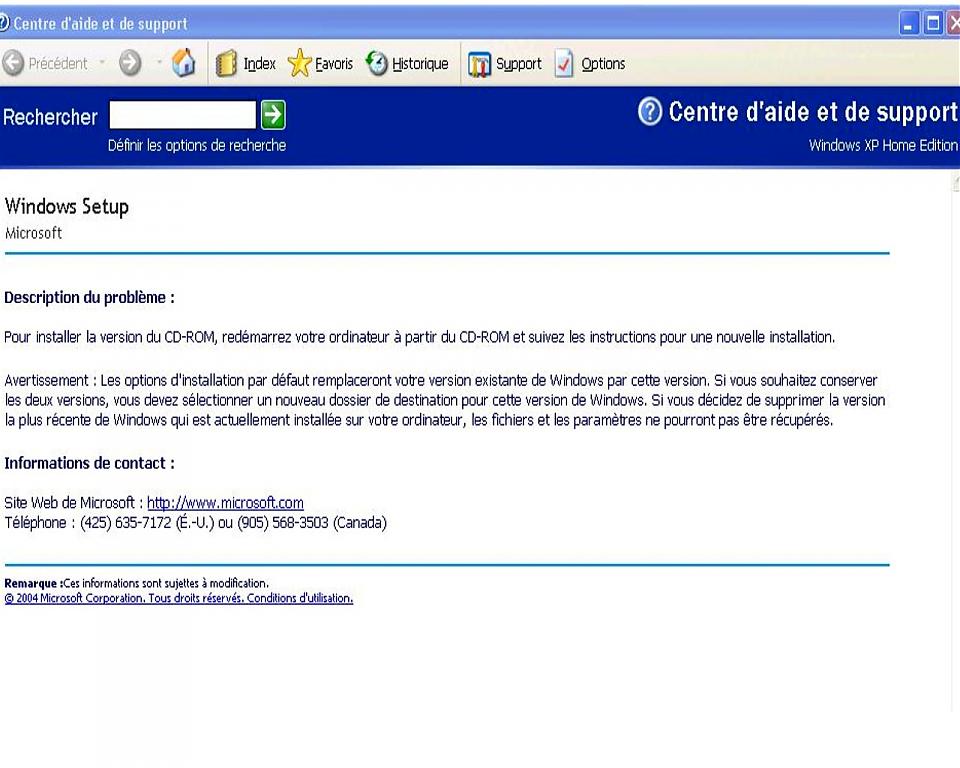Open the forward button dropdown arrow
The image size is (960, 768).
pyautogui.click(x=159, y=62)
